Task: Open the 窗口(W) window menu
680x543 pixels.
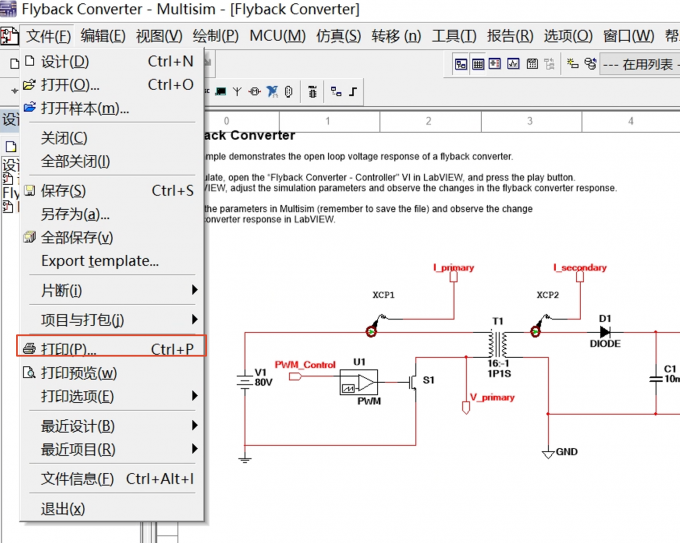Action: (628, 36)
